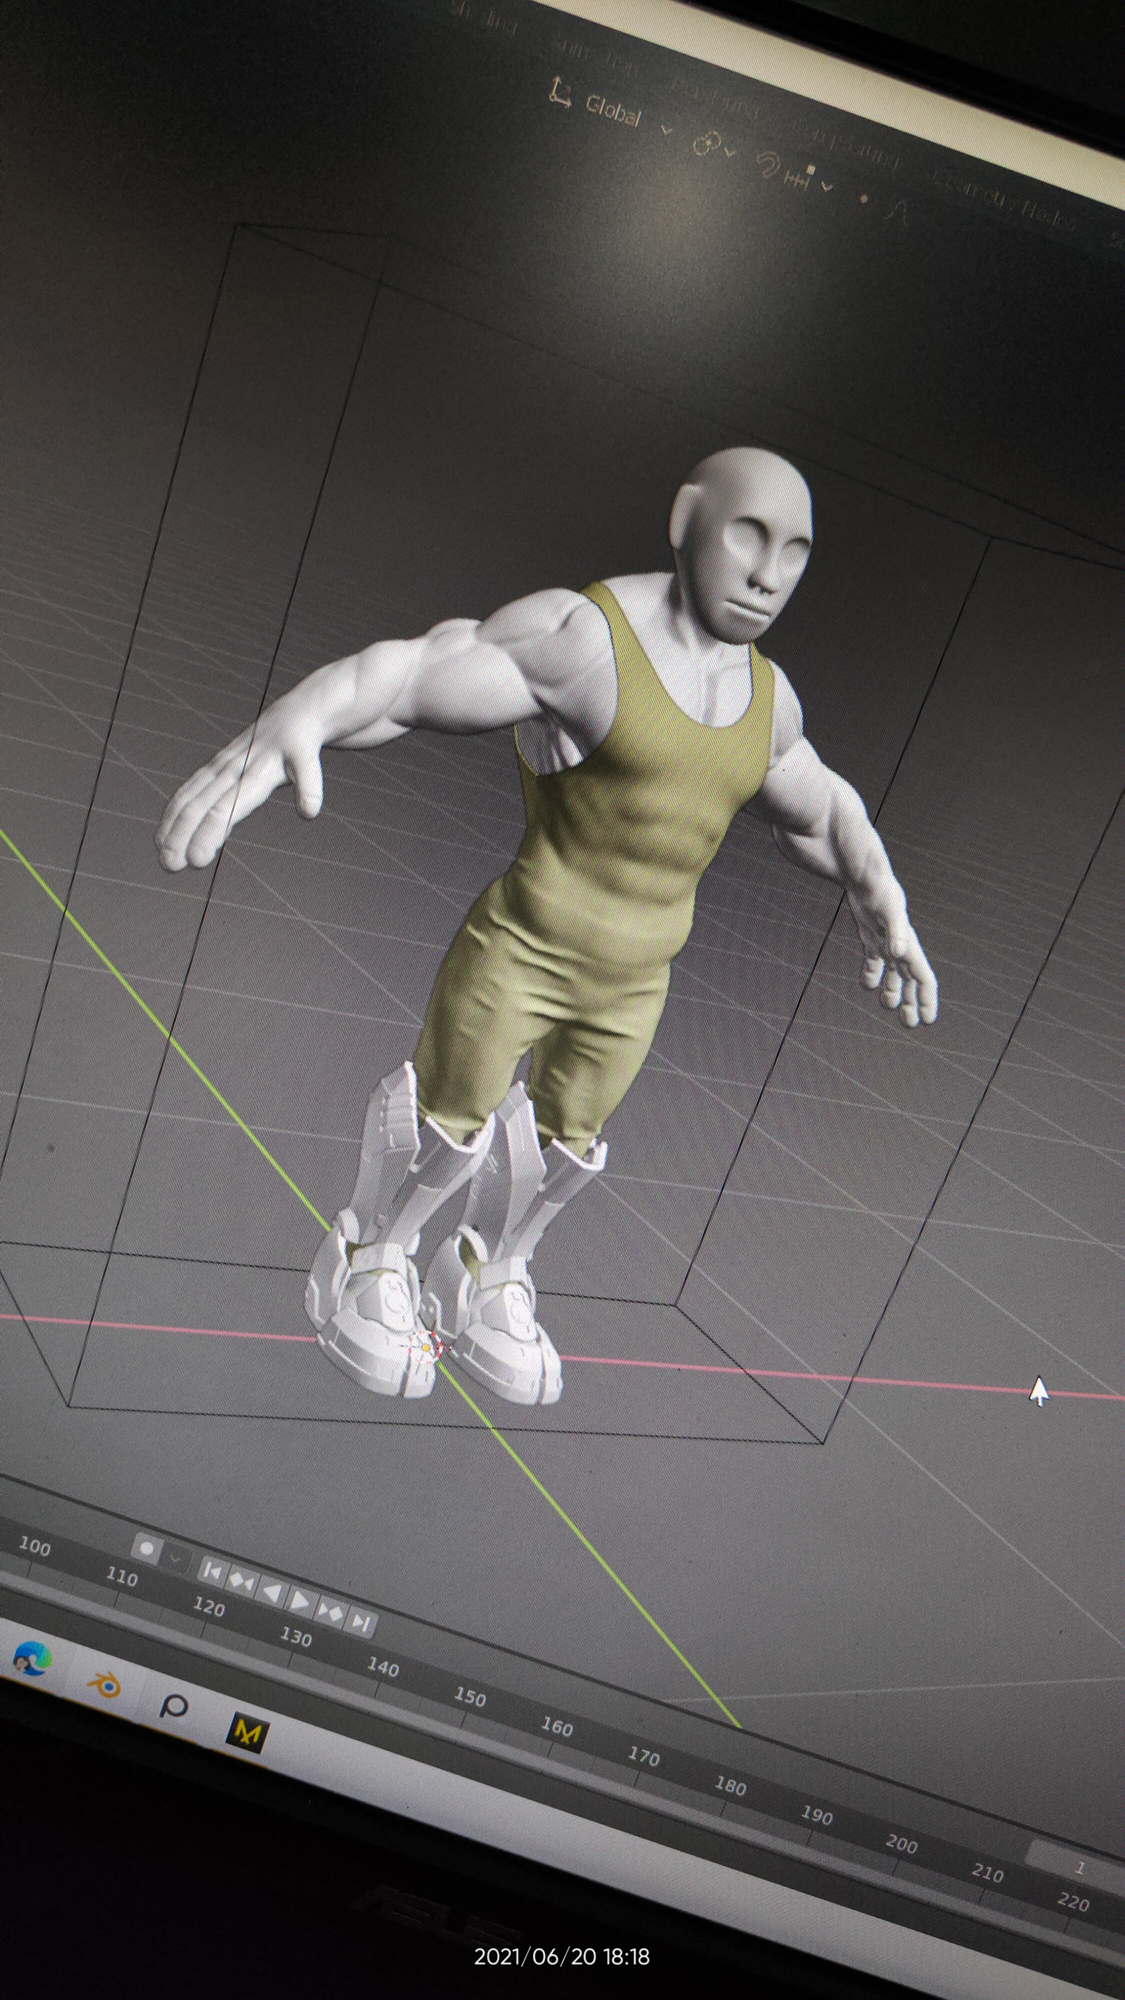Click frame 100 on the timeline
Screen dimensions: 1125x2000
pyautogui.click(x=35, y=1546)
